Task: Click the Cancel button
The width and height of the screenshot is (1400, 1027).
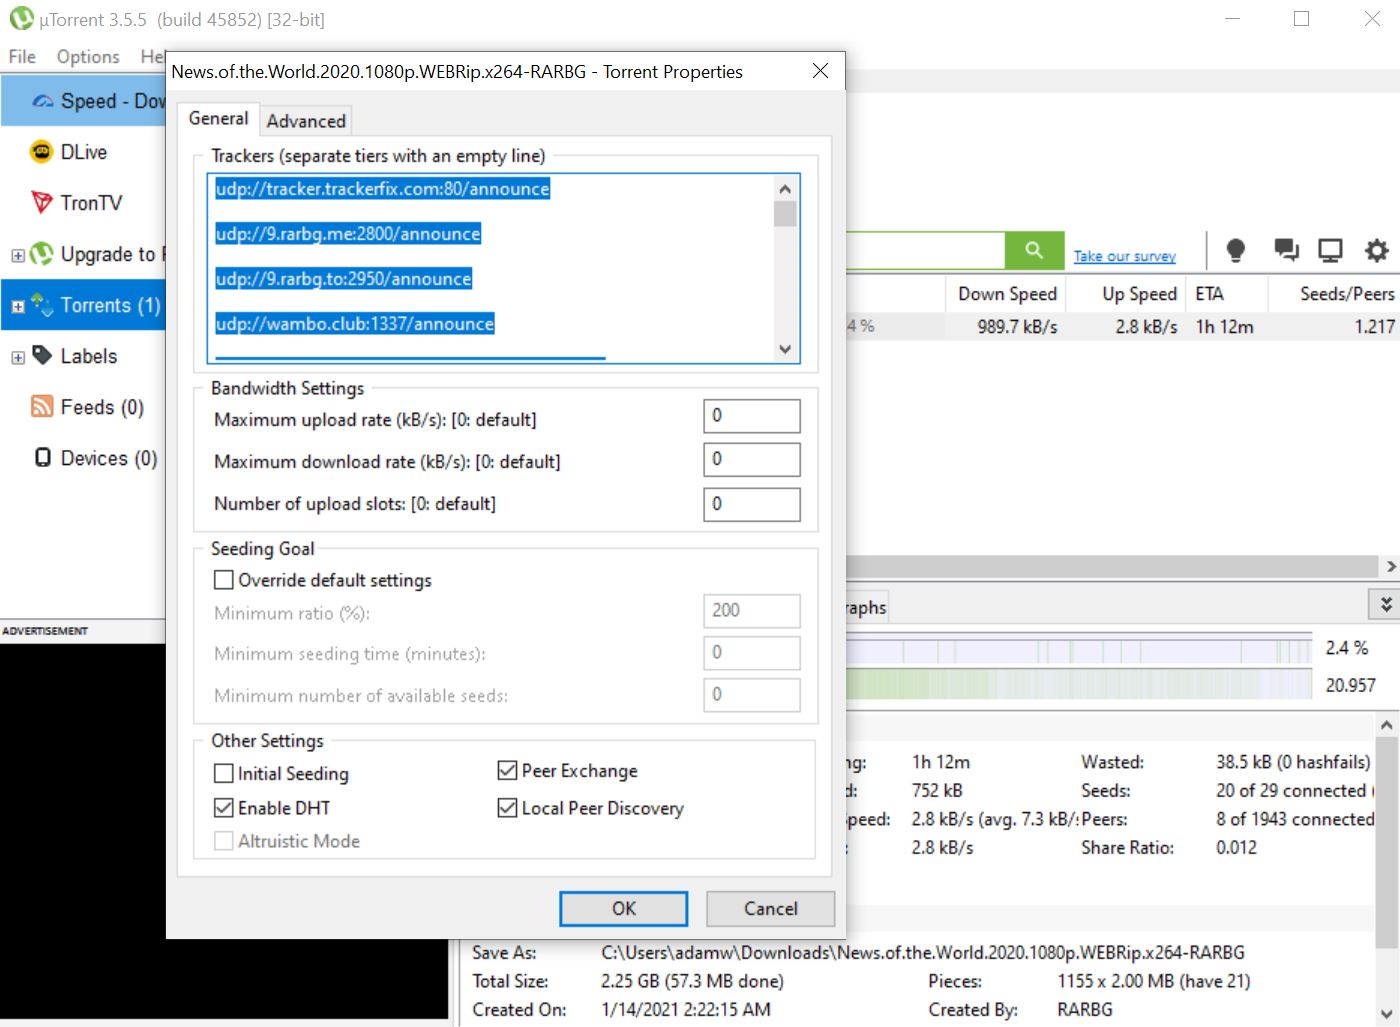Action: coord(770,908)
